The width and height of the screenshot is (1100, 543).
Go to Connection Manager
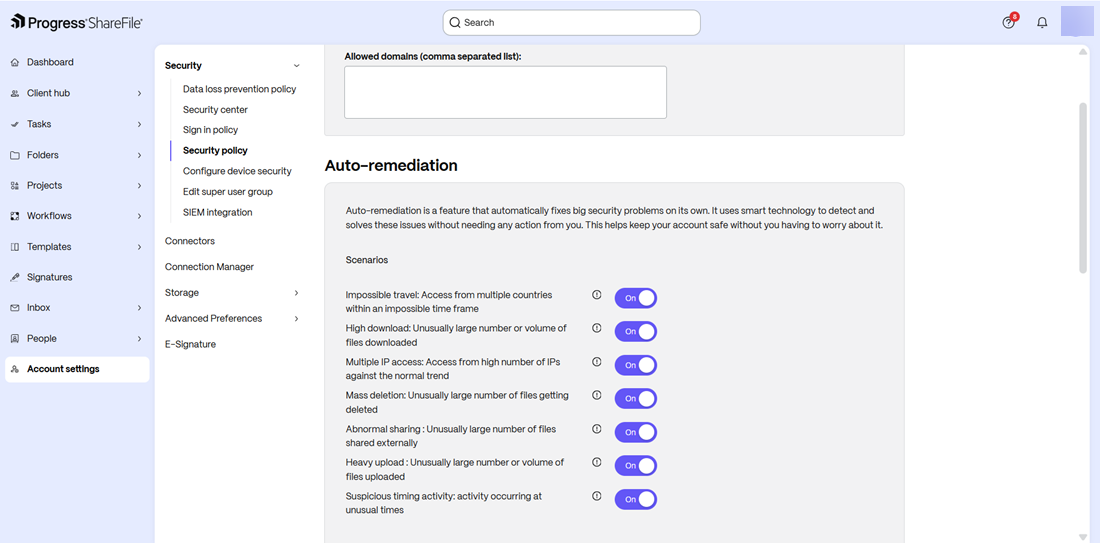click(x=209, y=267)
